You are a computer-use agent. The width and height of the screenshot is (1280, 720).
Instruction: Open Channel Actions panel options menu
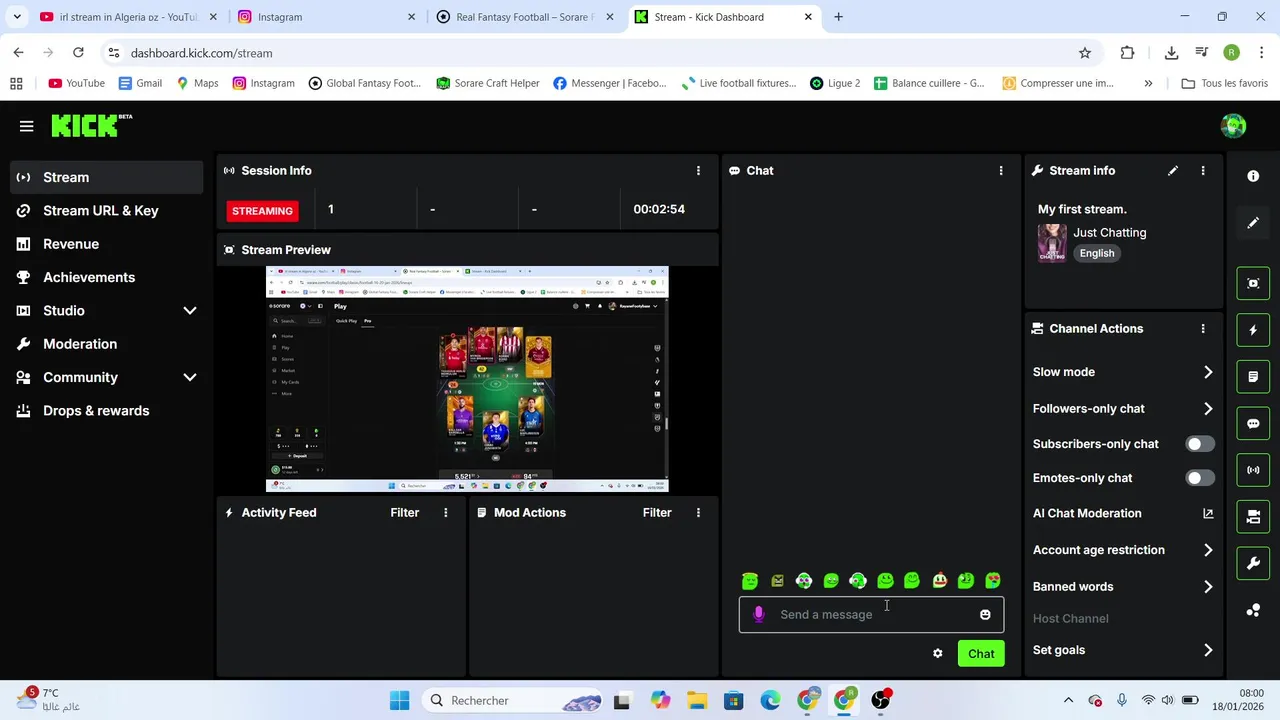[1203, 329]
